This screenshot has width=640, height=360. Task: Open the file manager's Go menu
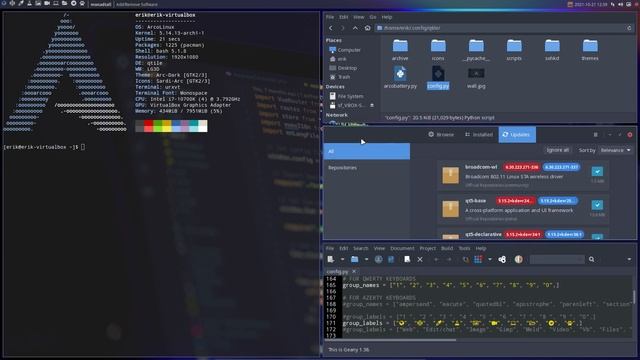click(x=373, y=17)
